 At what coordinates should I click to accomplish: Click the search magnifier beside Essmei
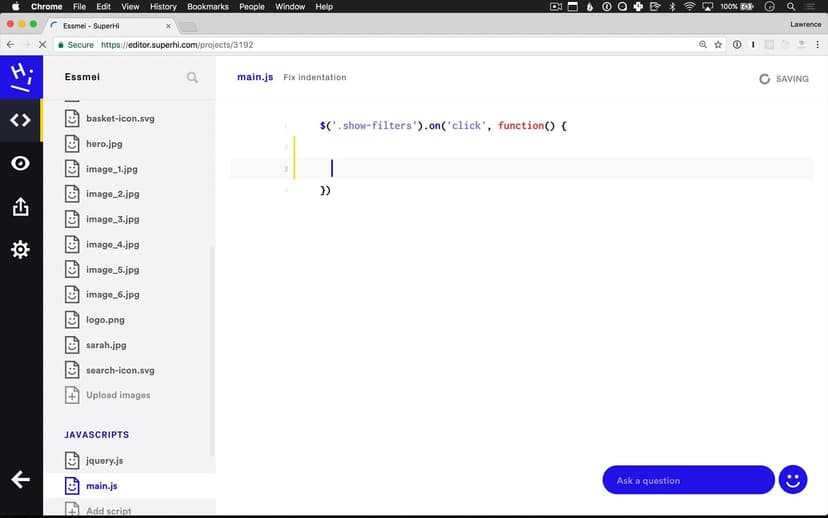tap(192, 77)
